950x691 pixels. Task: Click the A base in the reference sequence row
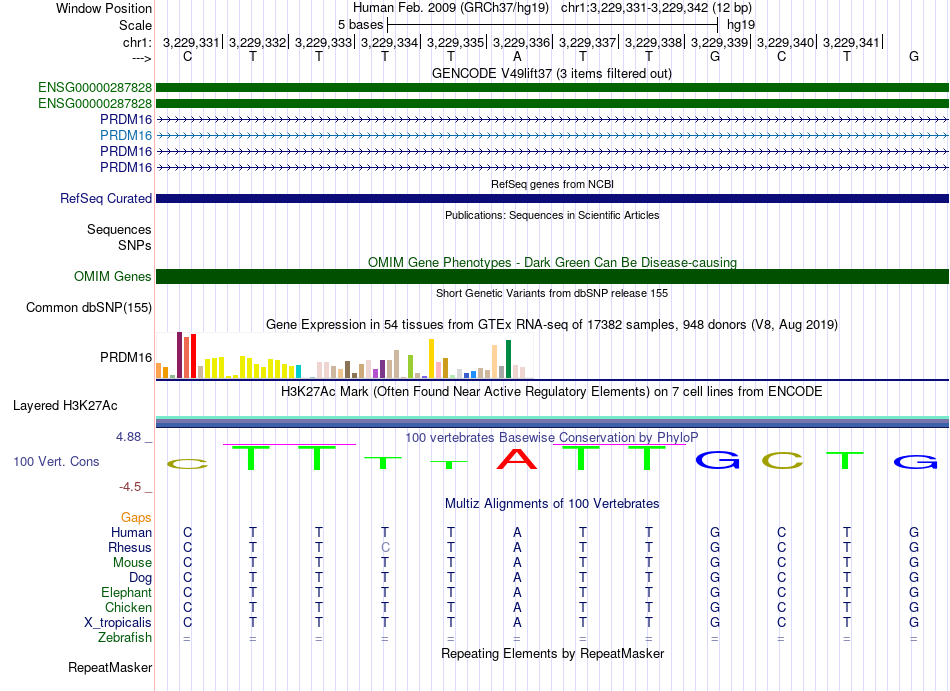tap(517, 56)
